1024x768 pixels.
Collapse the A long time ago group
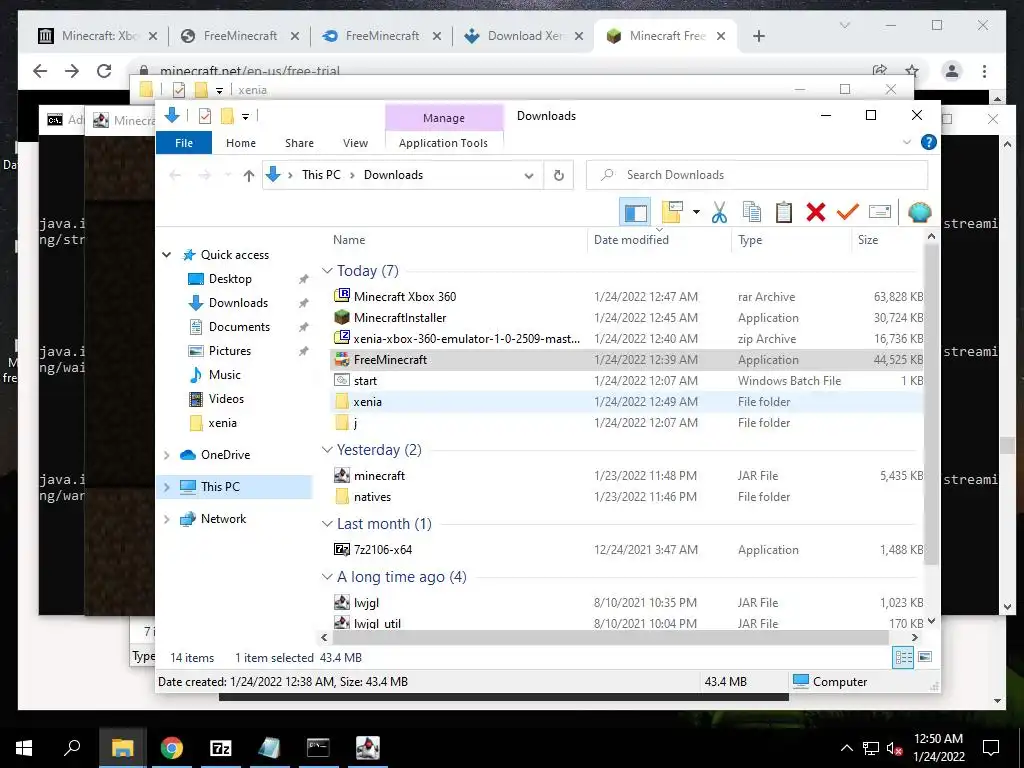tap(327, 577)
